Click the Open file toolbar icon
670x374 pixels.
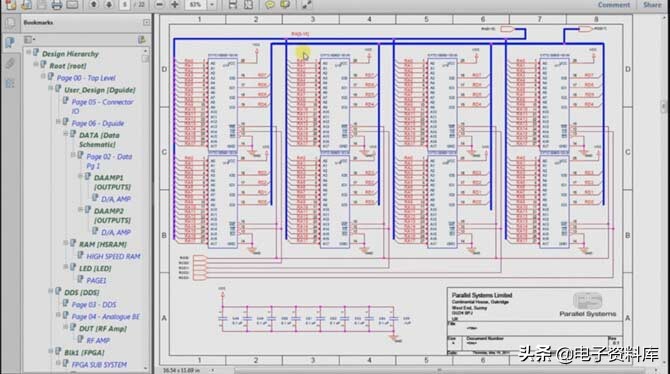click(26, 5)
